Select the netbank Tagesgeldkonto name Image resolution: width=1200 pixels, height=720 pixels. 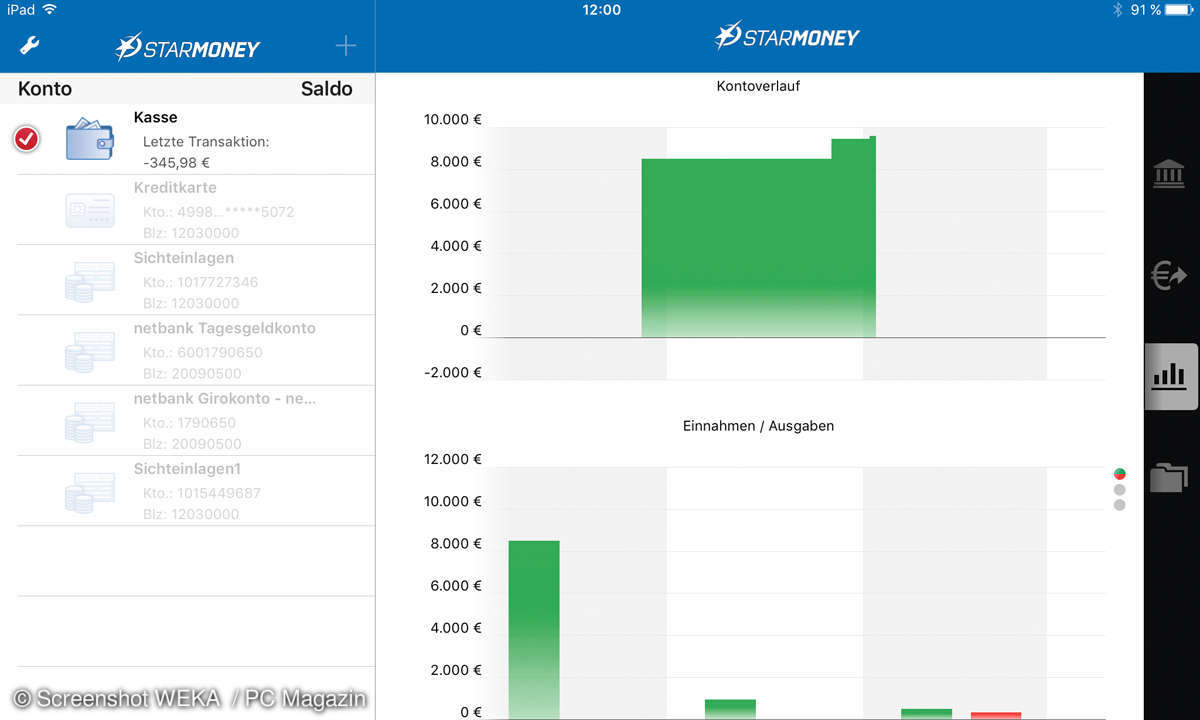(225, 328)
